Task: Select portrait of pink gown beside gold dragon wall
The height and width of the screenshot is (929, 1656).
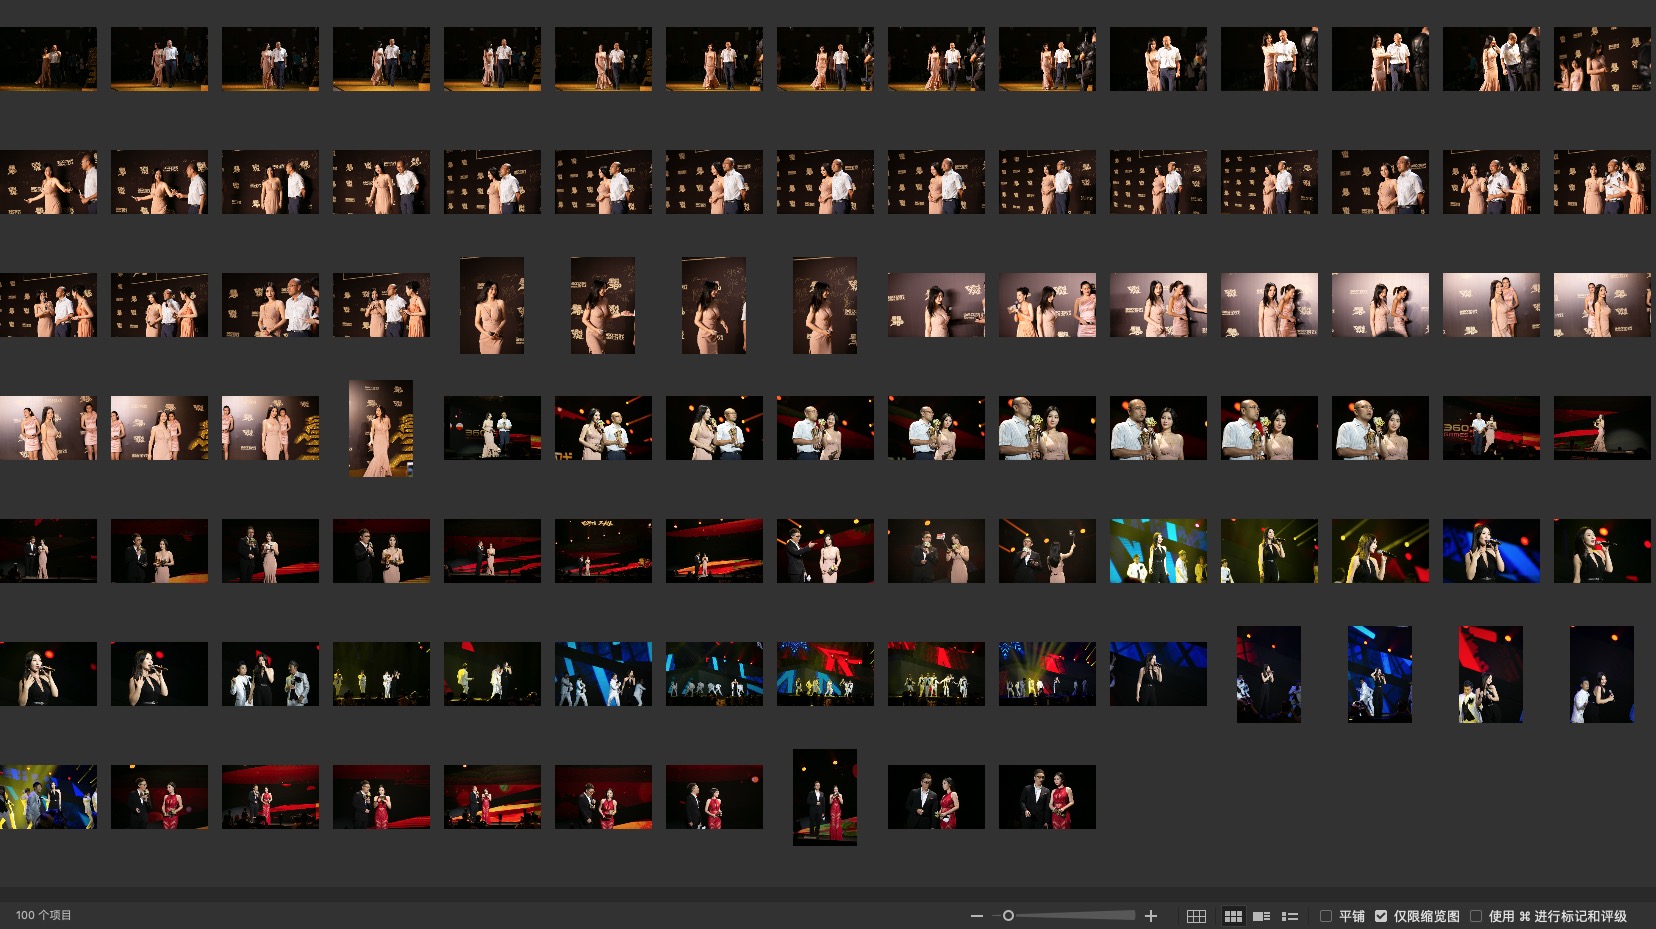Action: (x=381, y=428)
